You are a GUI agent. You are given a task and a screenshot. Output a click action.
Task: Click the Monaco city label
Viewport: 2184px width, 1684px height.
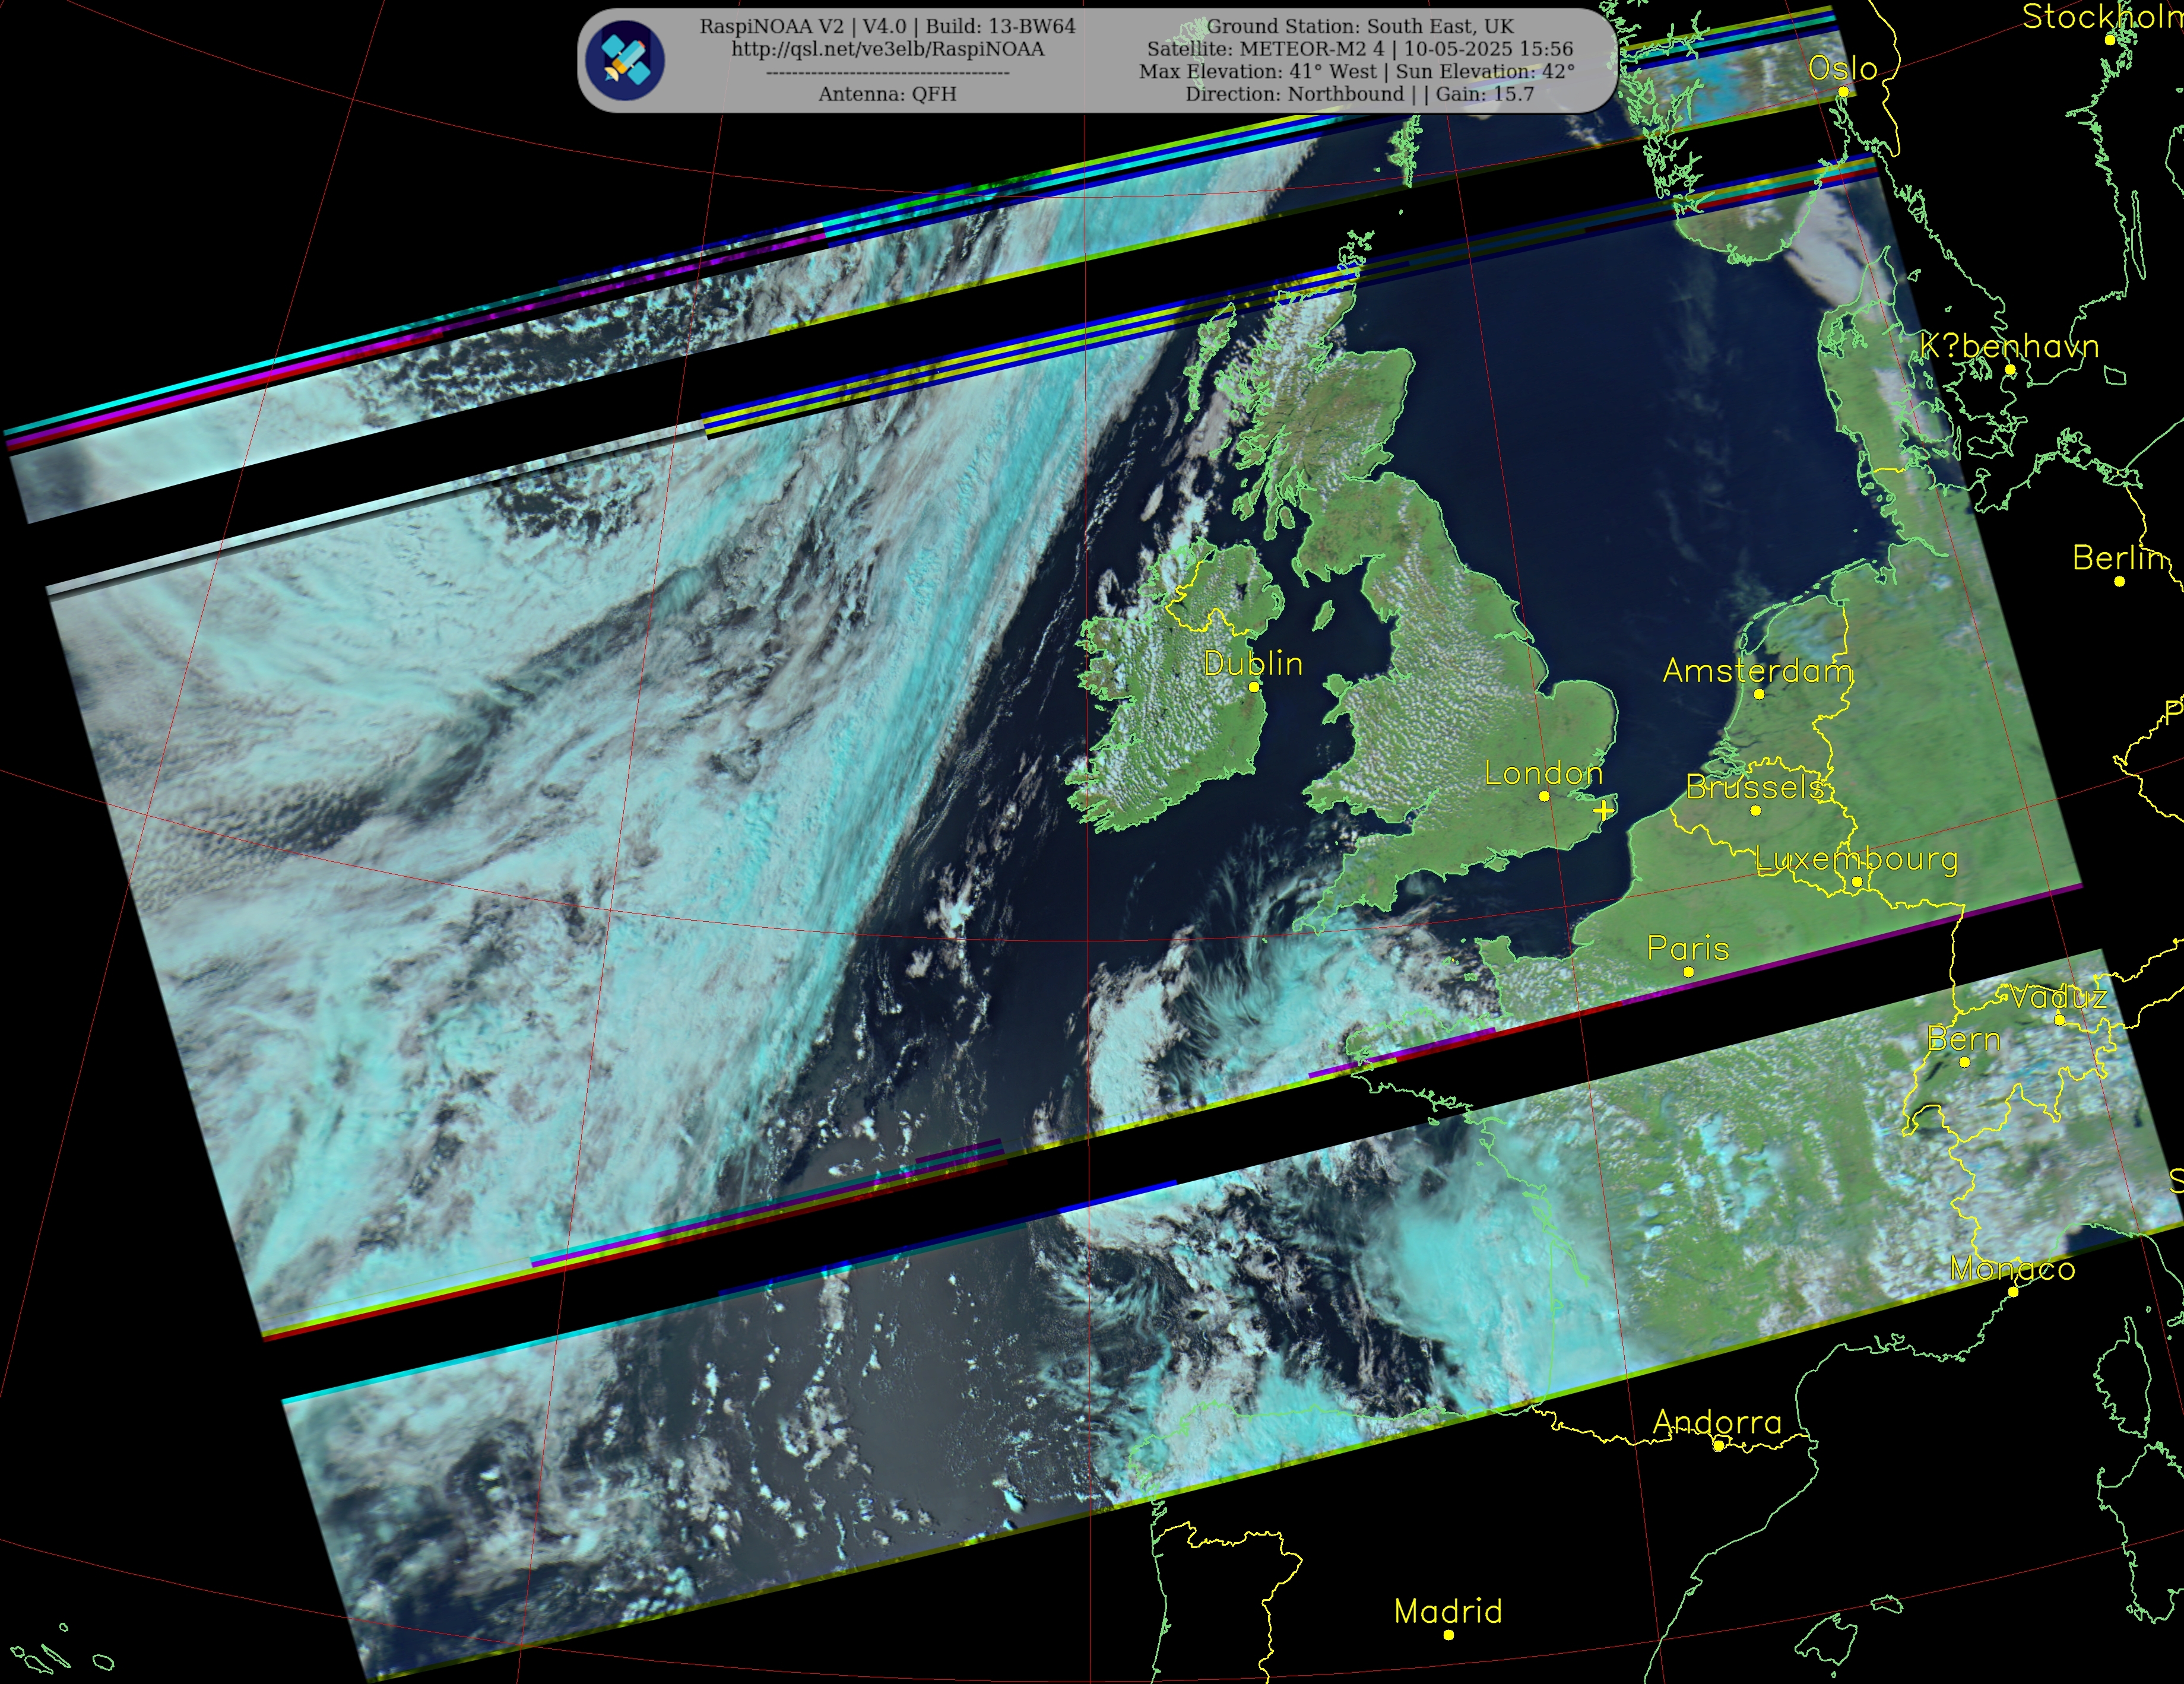[2012, 1269]
